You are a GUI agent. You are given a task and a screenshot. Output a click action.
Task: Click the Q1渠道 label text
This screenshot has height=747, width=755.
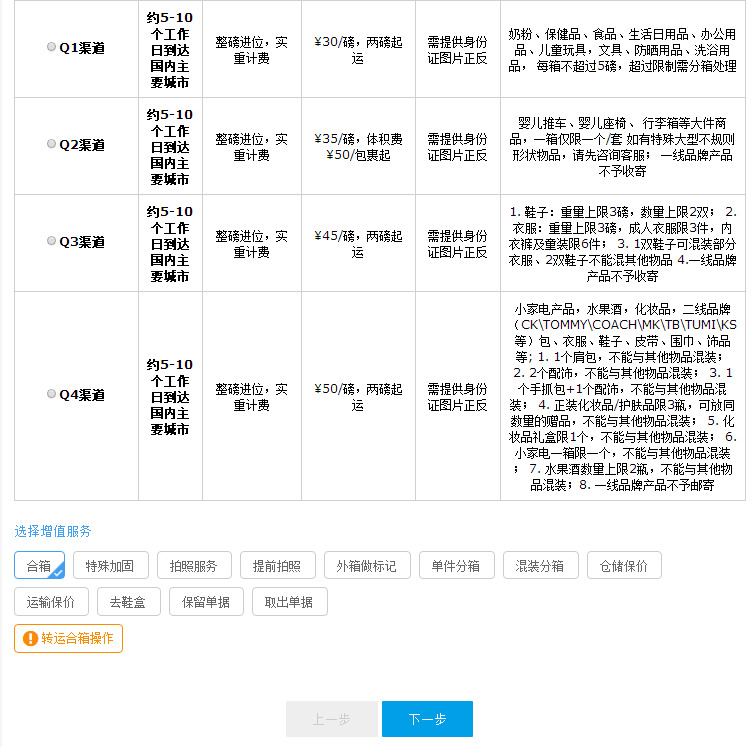click(x=82, y=48)
